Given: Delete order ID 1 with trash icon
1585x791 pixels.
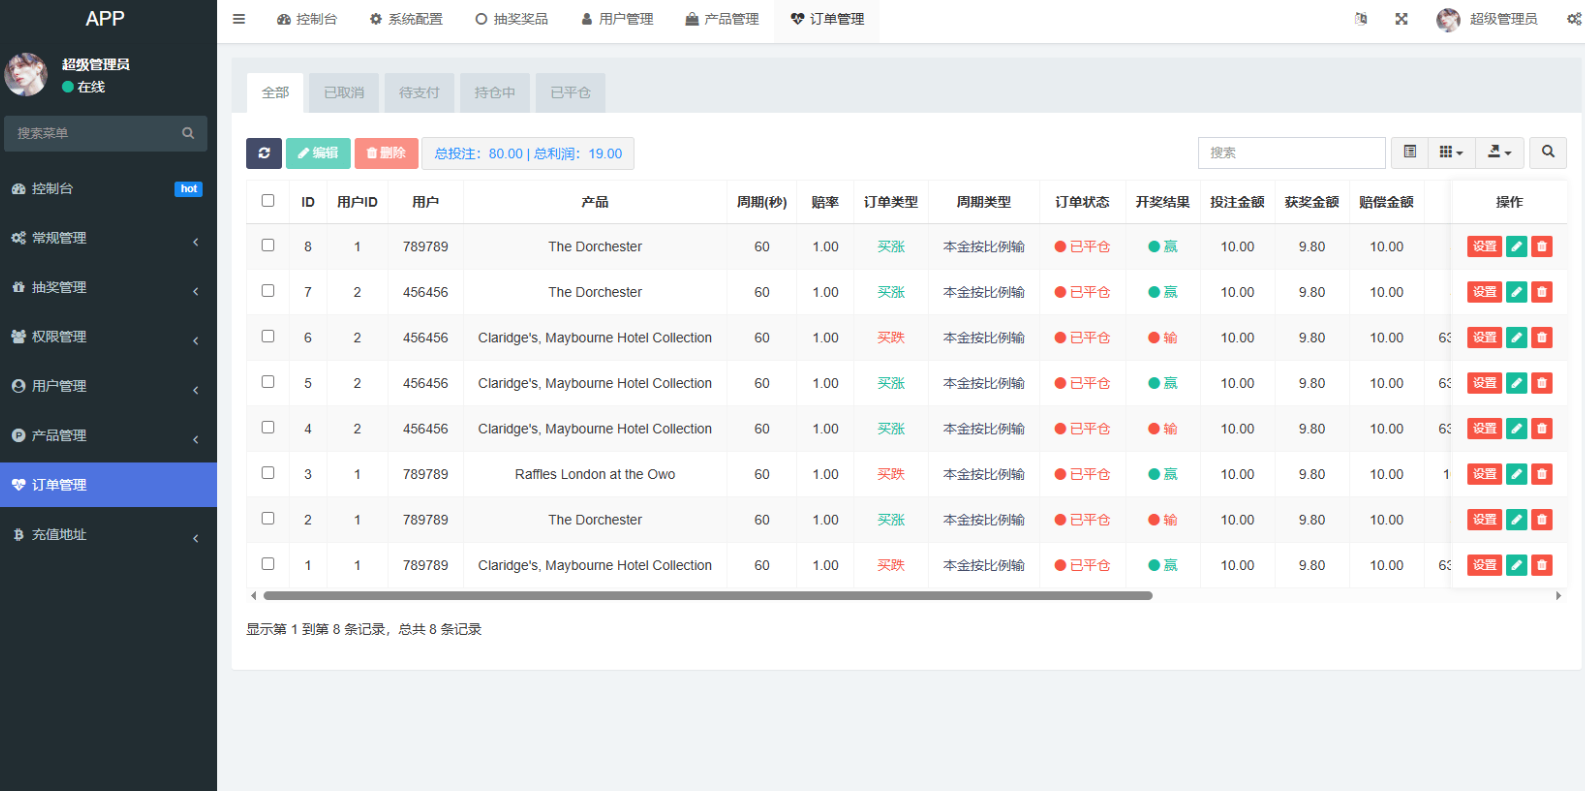Looking at the screenshot, I should click(x=1542, y=565).
